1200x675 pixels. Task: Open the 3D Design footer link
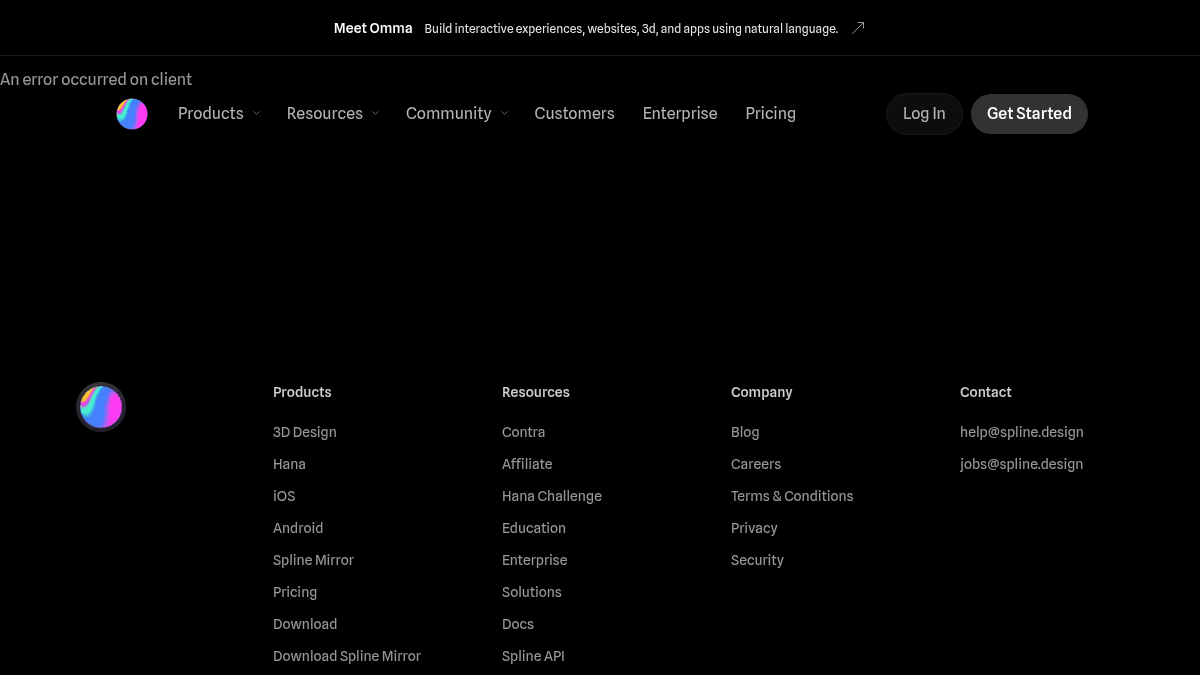tap(305, 432)
